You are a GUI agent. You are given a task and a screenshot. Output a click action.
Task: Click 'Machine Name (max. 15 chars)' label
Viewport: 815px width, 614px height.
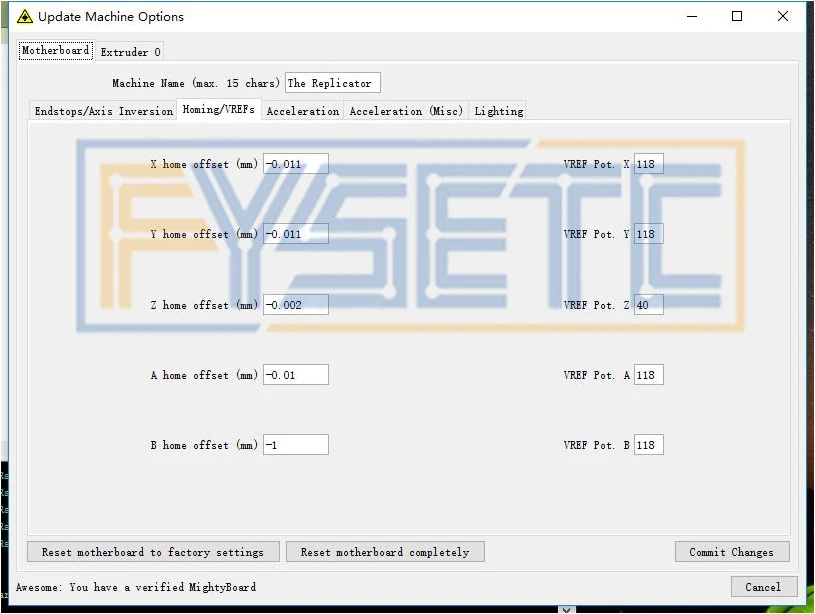coord(196,83)
